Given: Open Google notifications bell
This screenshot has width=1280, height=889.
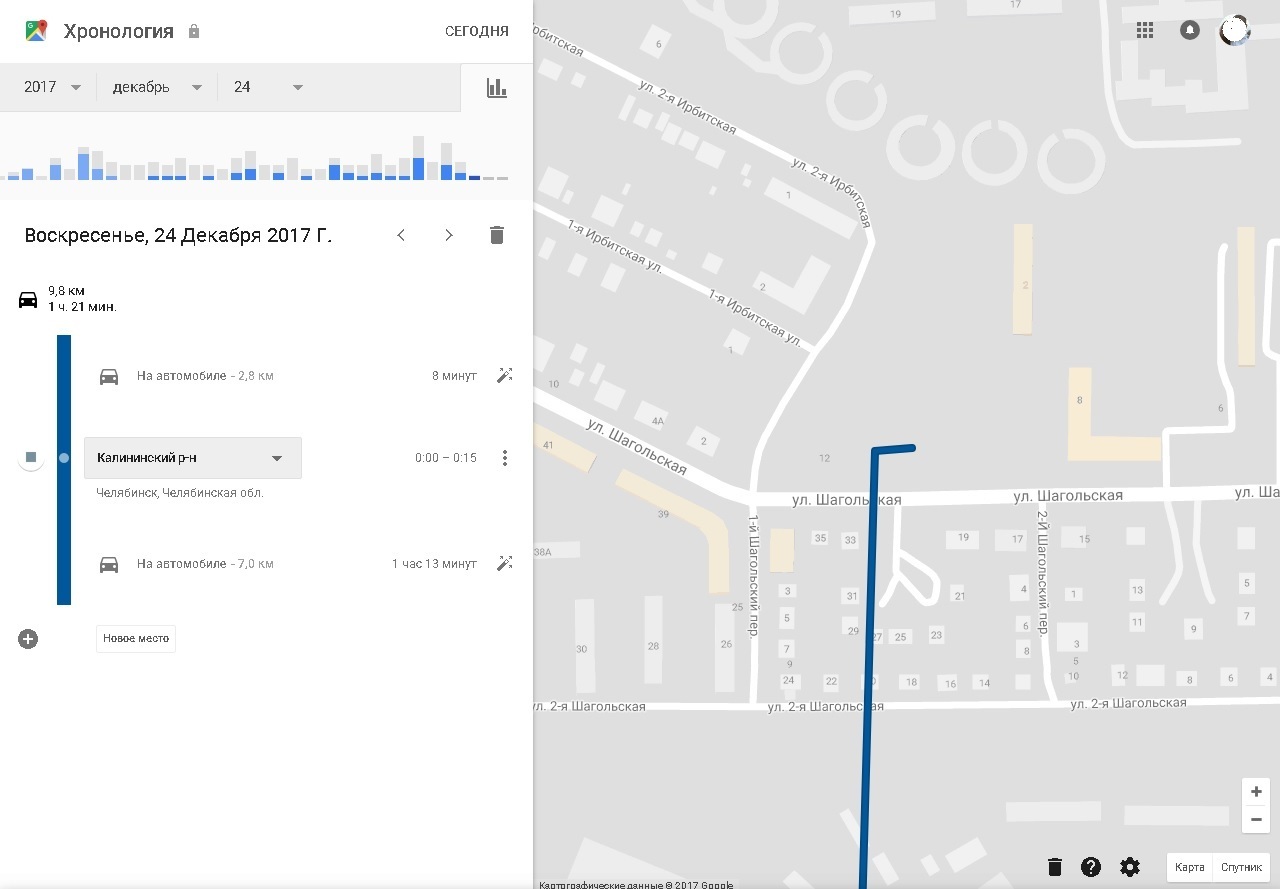Looking at the screenshot, I should point(1189,30).
